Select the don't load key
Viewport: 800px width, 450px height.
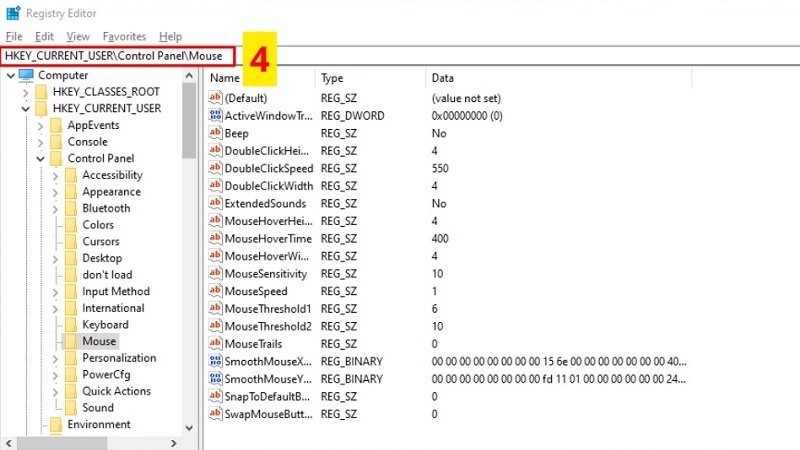point(107,274)
